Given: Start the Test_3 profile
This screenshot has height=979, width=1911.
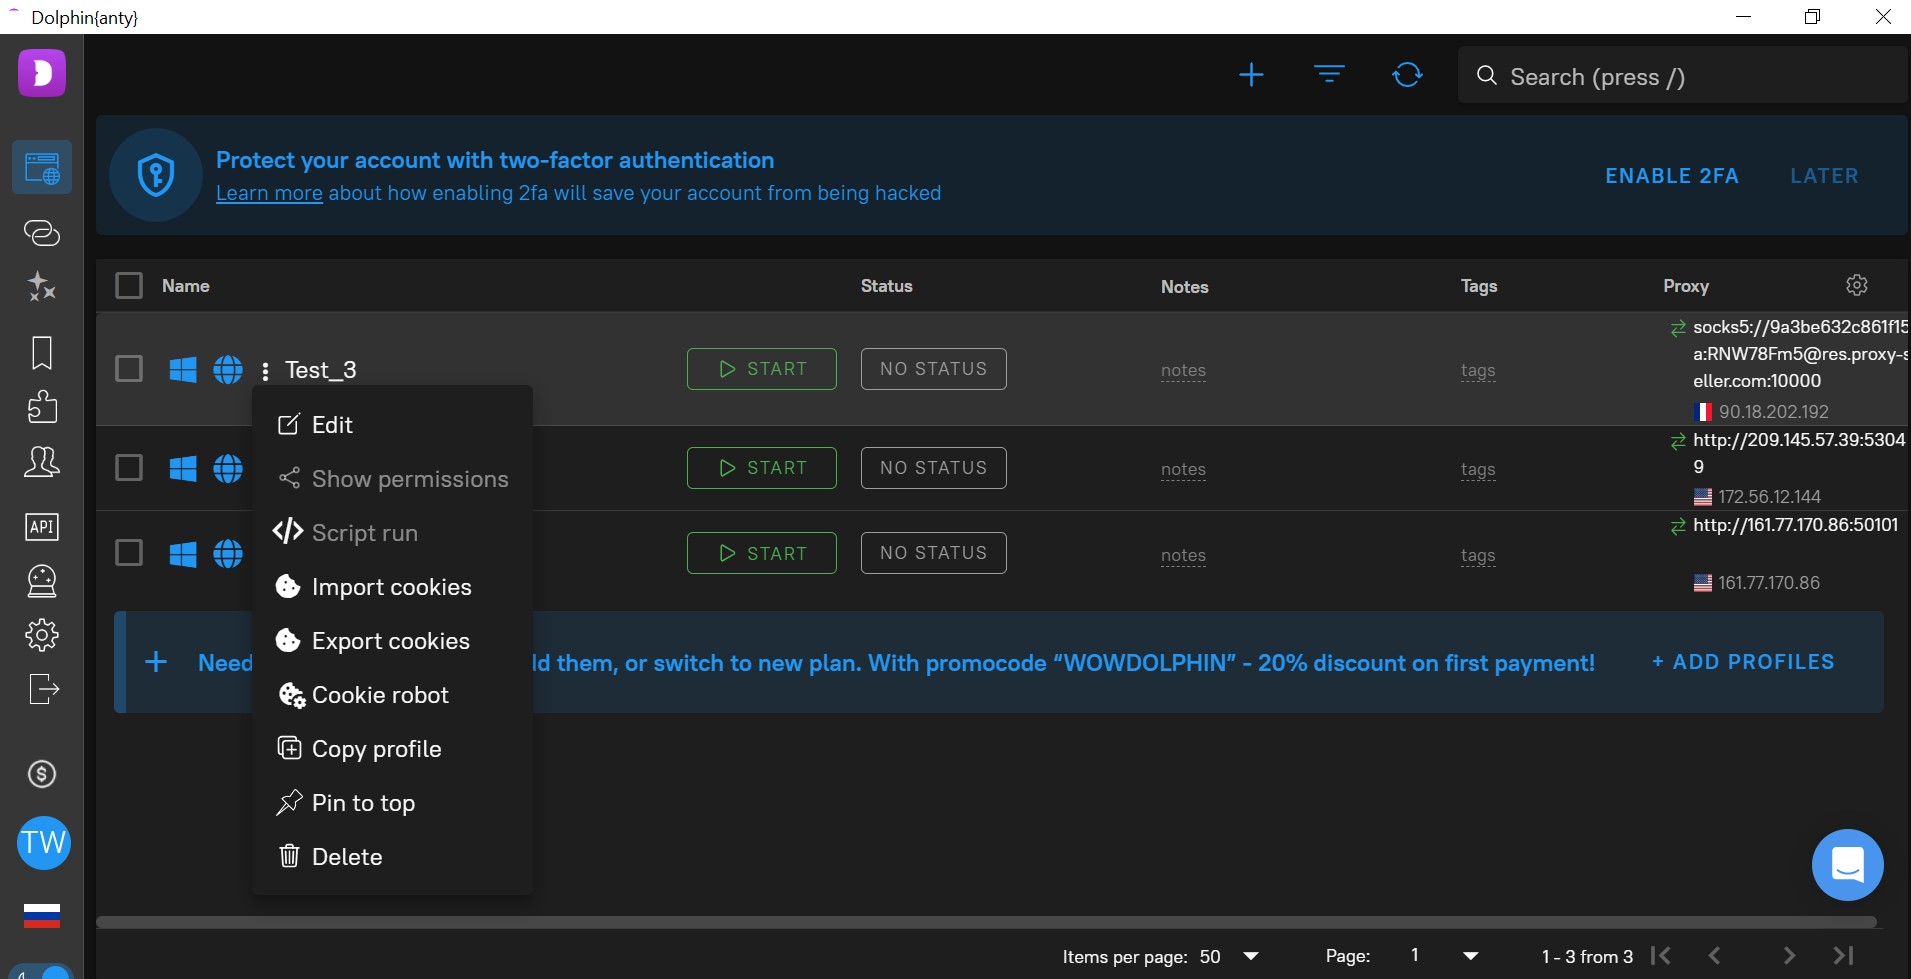Looking at the screenshot, I should (x=762, y=369).
